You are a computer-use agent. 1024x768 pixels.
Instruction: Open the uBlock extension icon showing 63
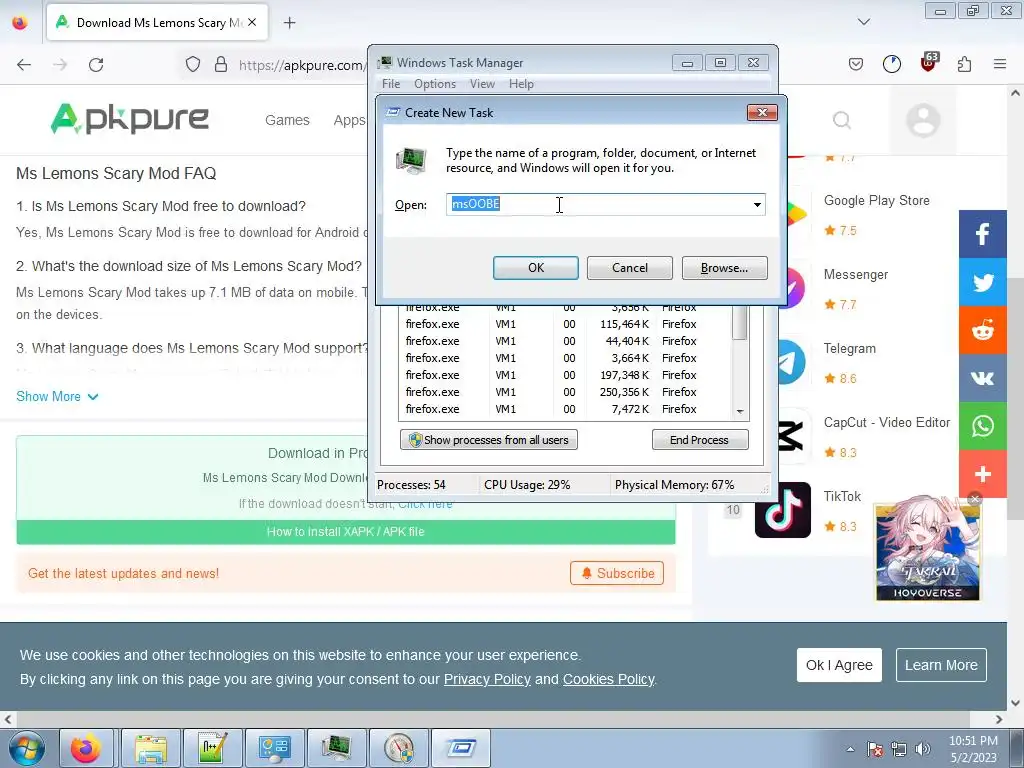pyautogui.click(x=928, y=63)
